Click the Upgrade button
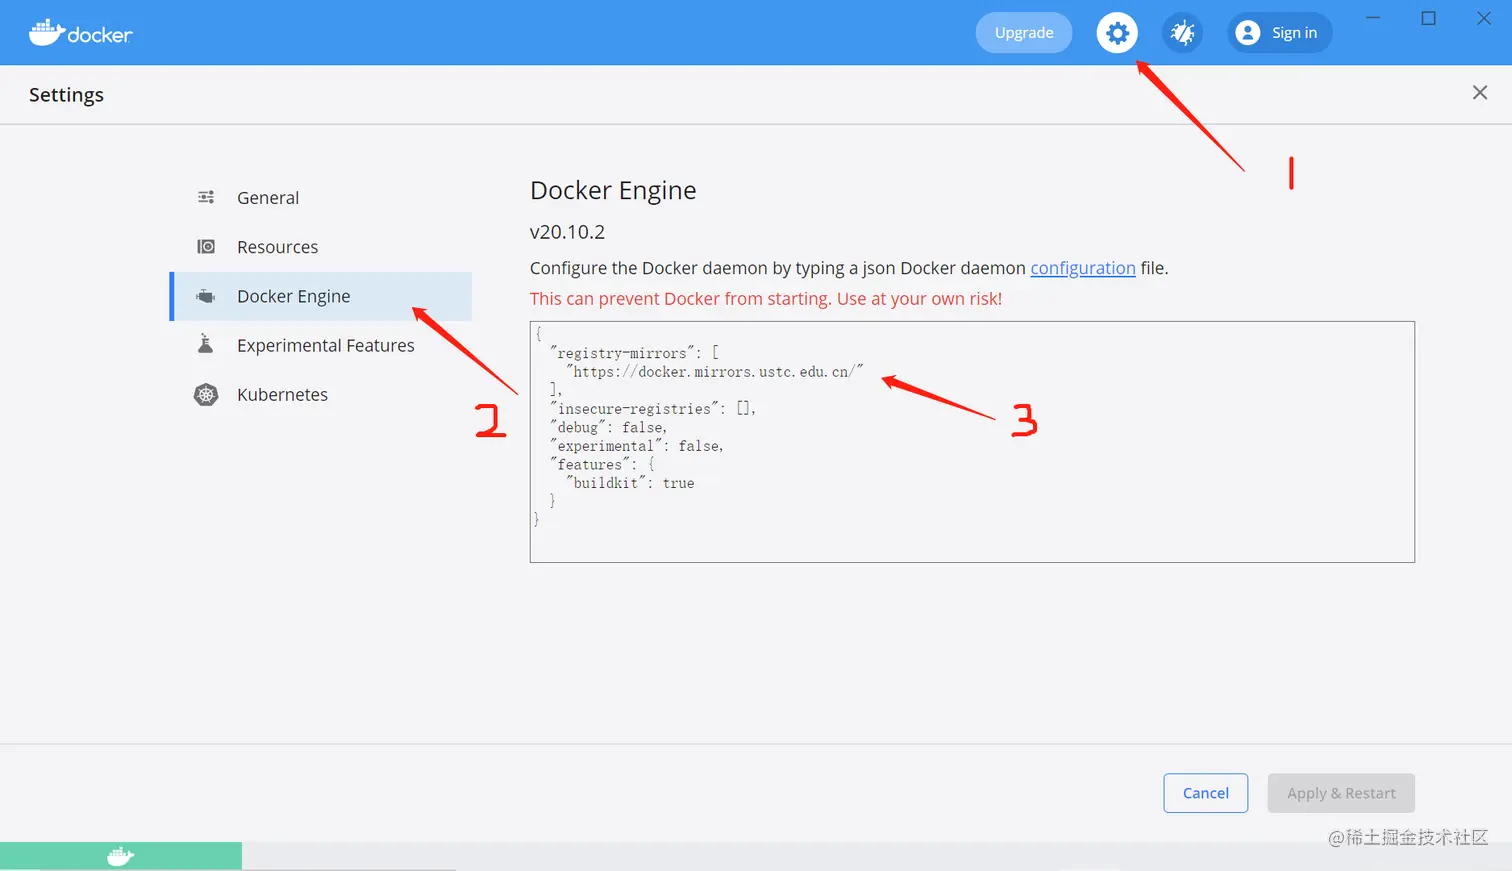 click(1024, 33)
